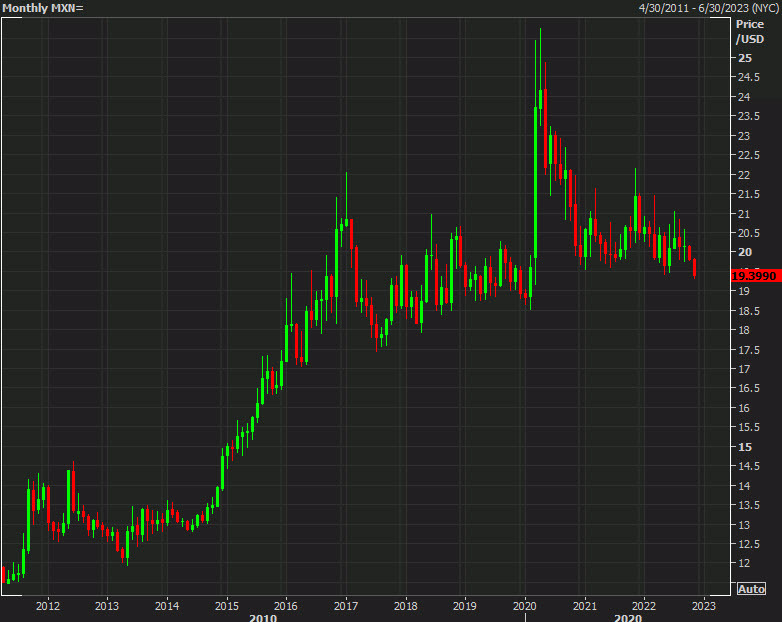782x622 pixels.
Task: Click the 17 price axis label
Action: pyautogui.click(x=744, y=369)
